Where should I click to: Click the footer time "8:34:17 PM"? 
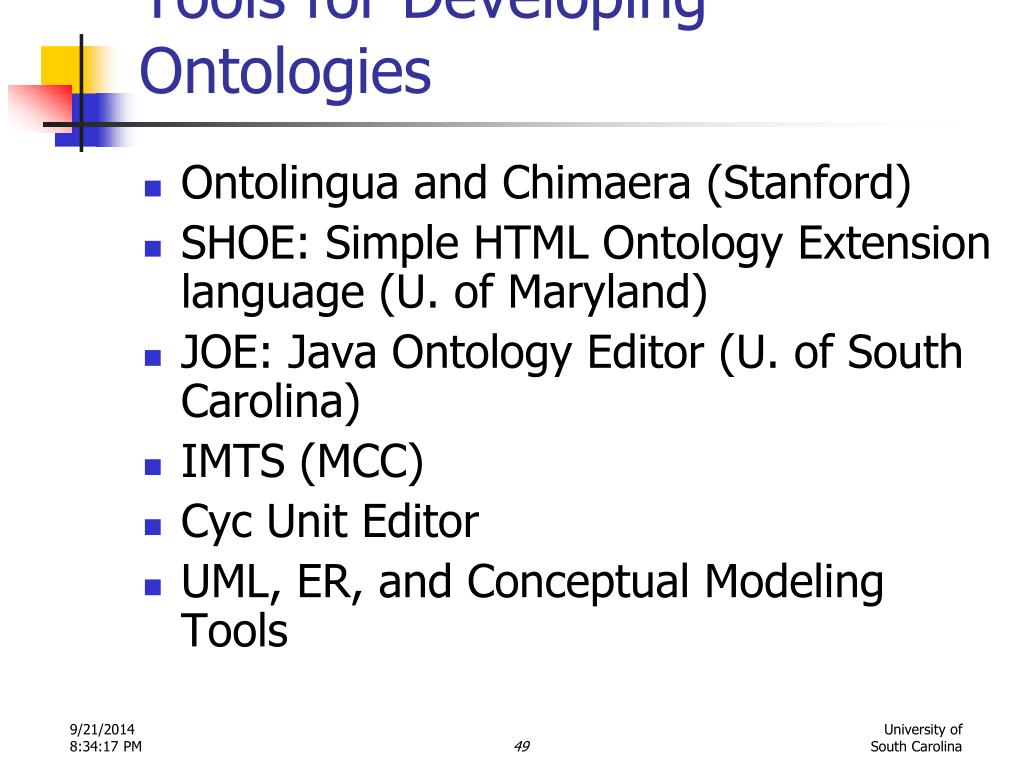click(105, 746)
